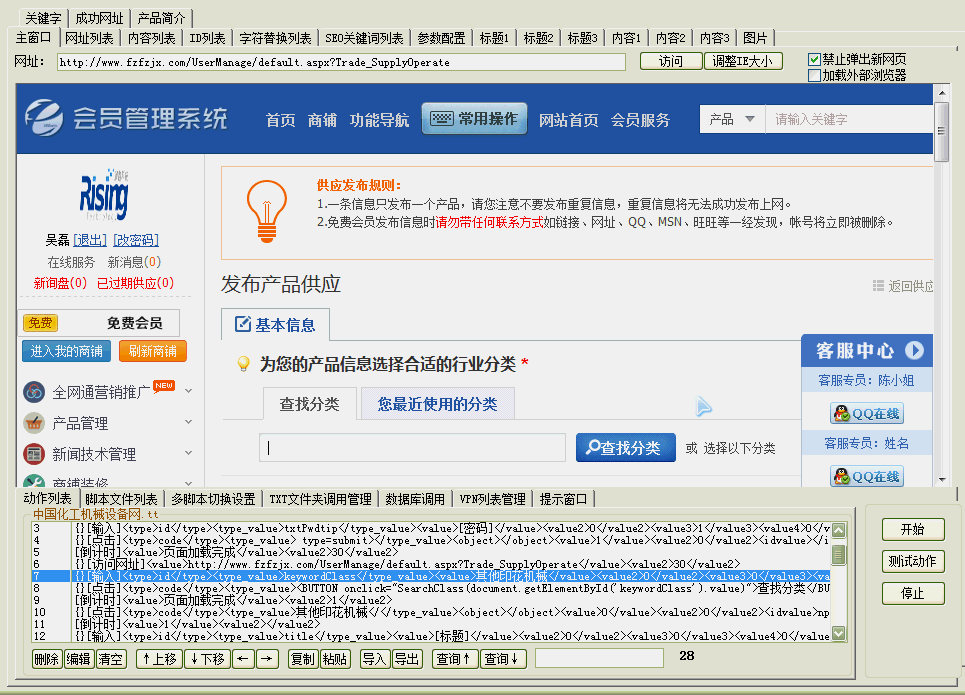Switch to the 成功网址 tab
The image size is (965, 695).
99,18
